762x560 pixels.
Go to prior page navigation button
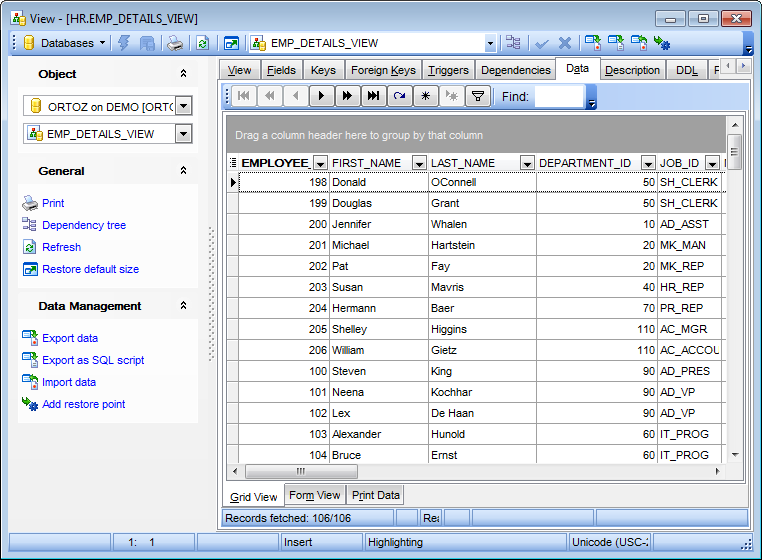(x=270, y=96)
